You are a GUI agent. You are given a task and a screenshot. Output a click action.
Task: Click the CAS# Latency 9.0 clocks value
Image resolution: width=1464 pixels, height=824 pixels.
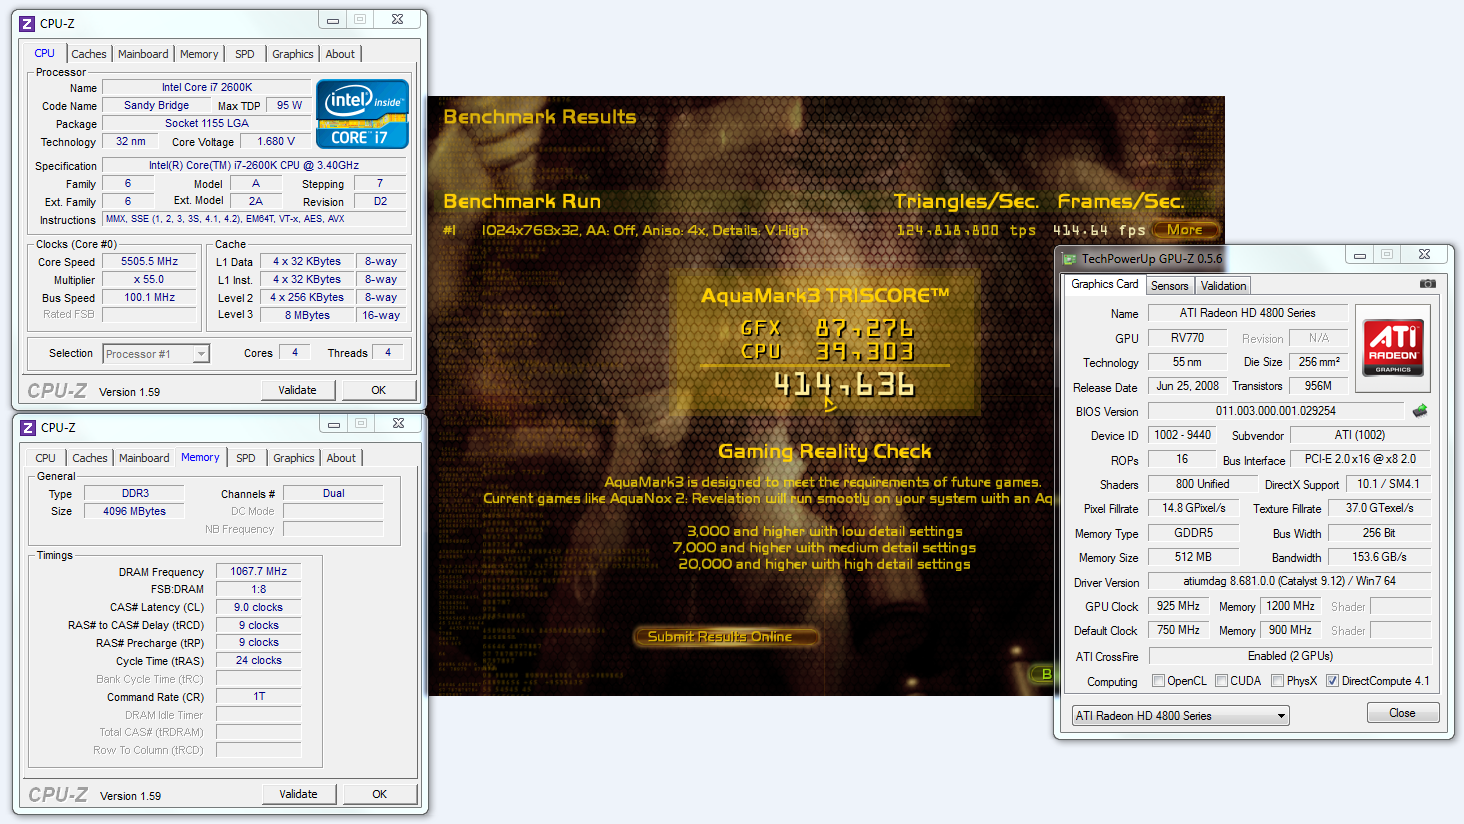click(x=258, y=607)
